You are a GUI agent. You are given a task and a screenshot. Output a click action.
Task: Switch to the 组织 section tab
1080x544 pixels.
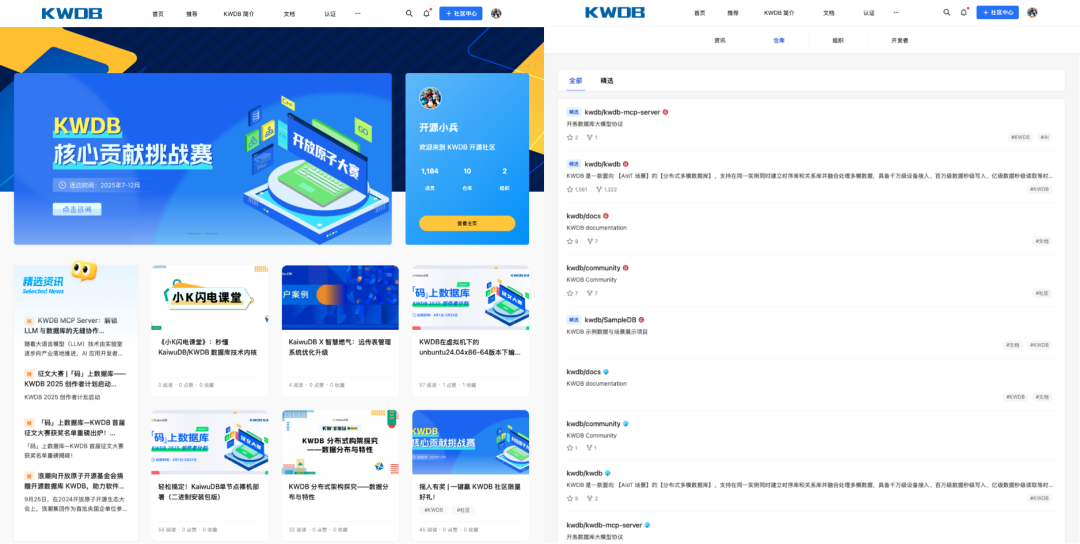[838, 41]
